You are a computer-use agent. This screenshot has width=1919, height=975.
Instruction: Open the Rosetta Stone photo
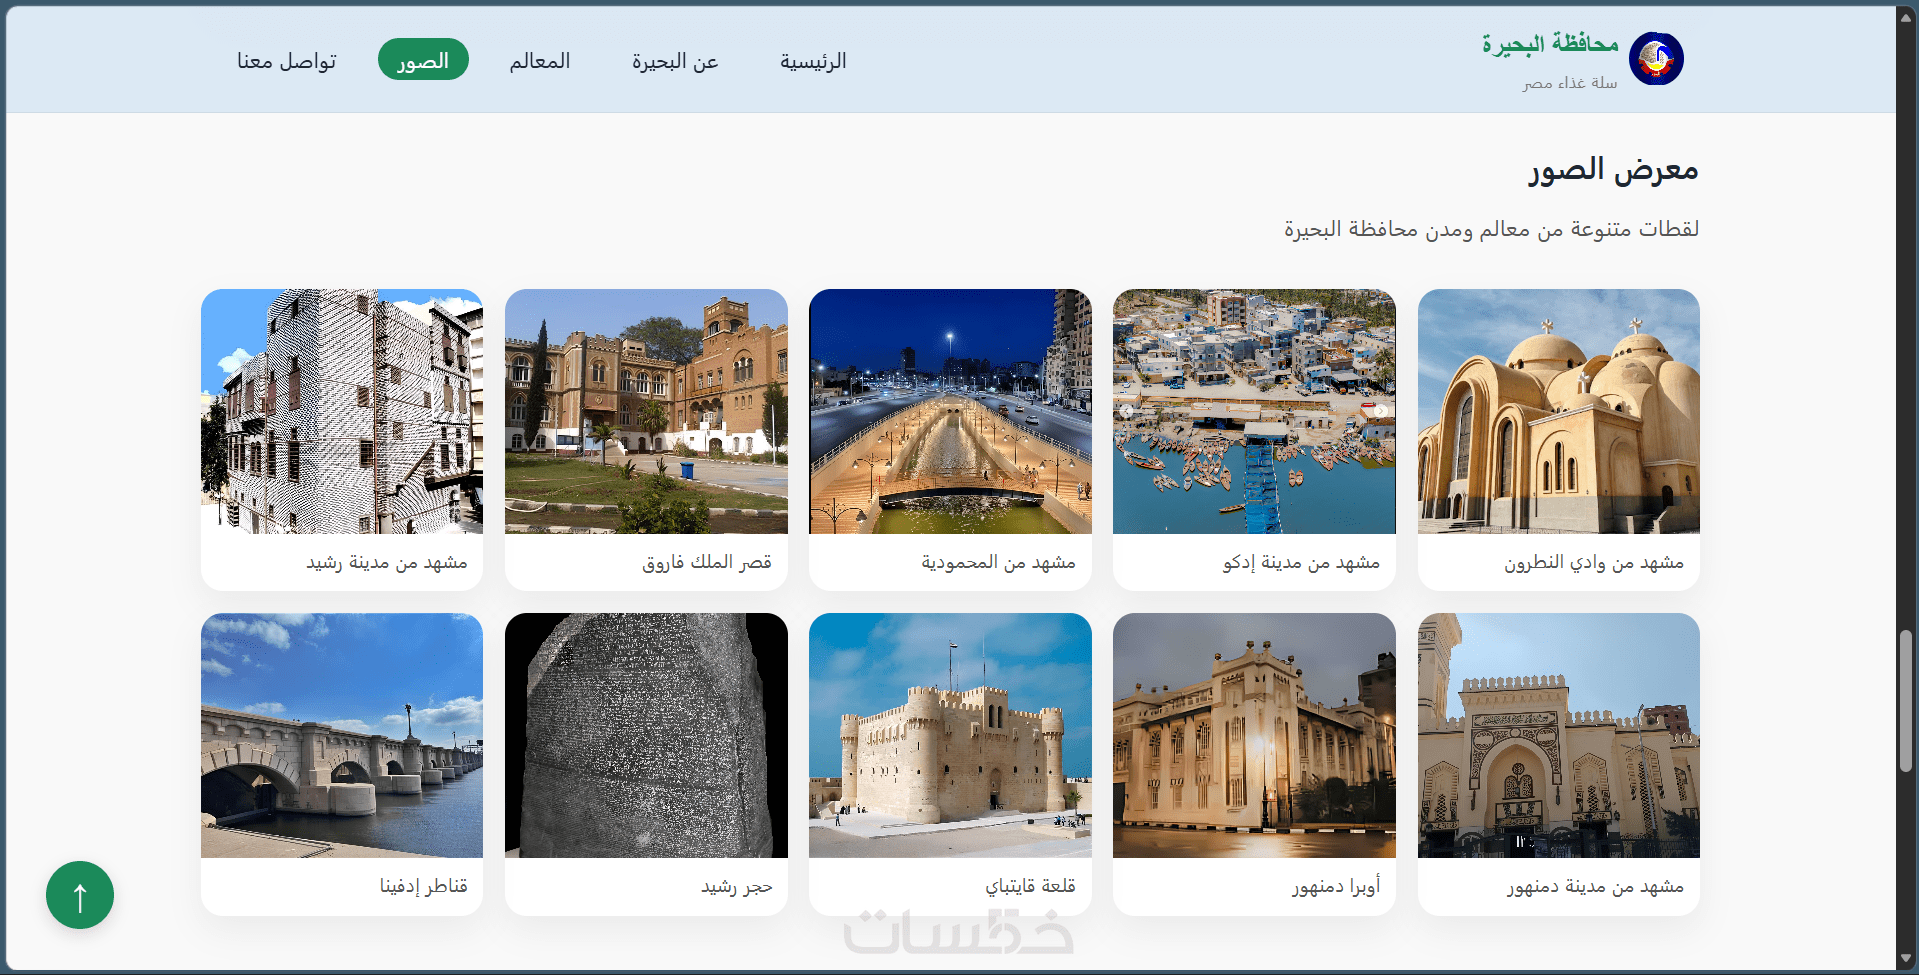pos(646,735)
